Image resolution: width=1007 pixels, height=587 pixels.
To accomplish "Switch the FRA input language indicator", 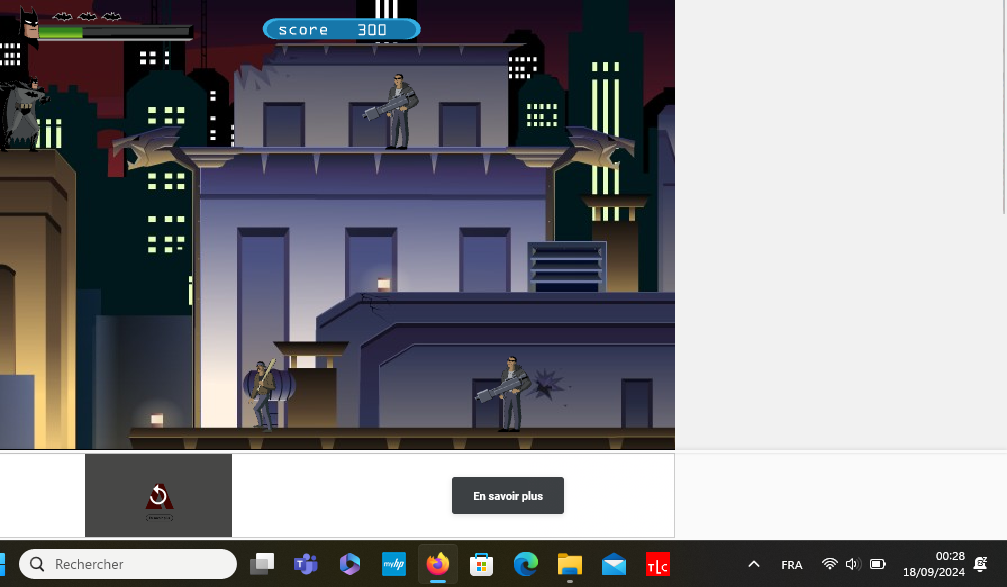I will coord(791,564).
